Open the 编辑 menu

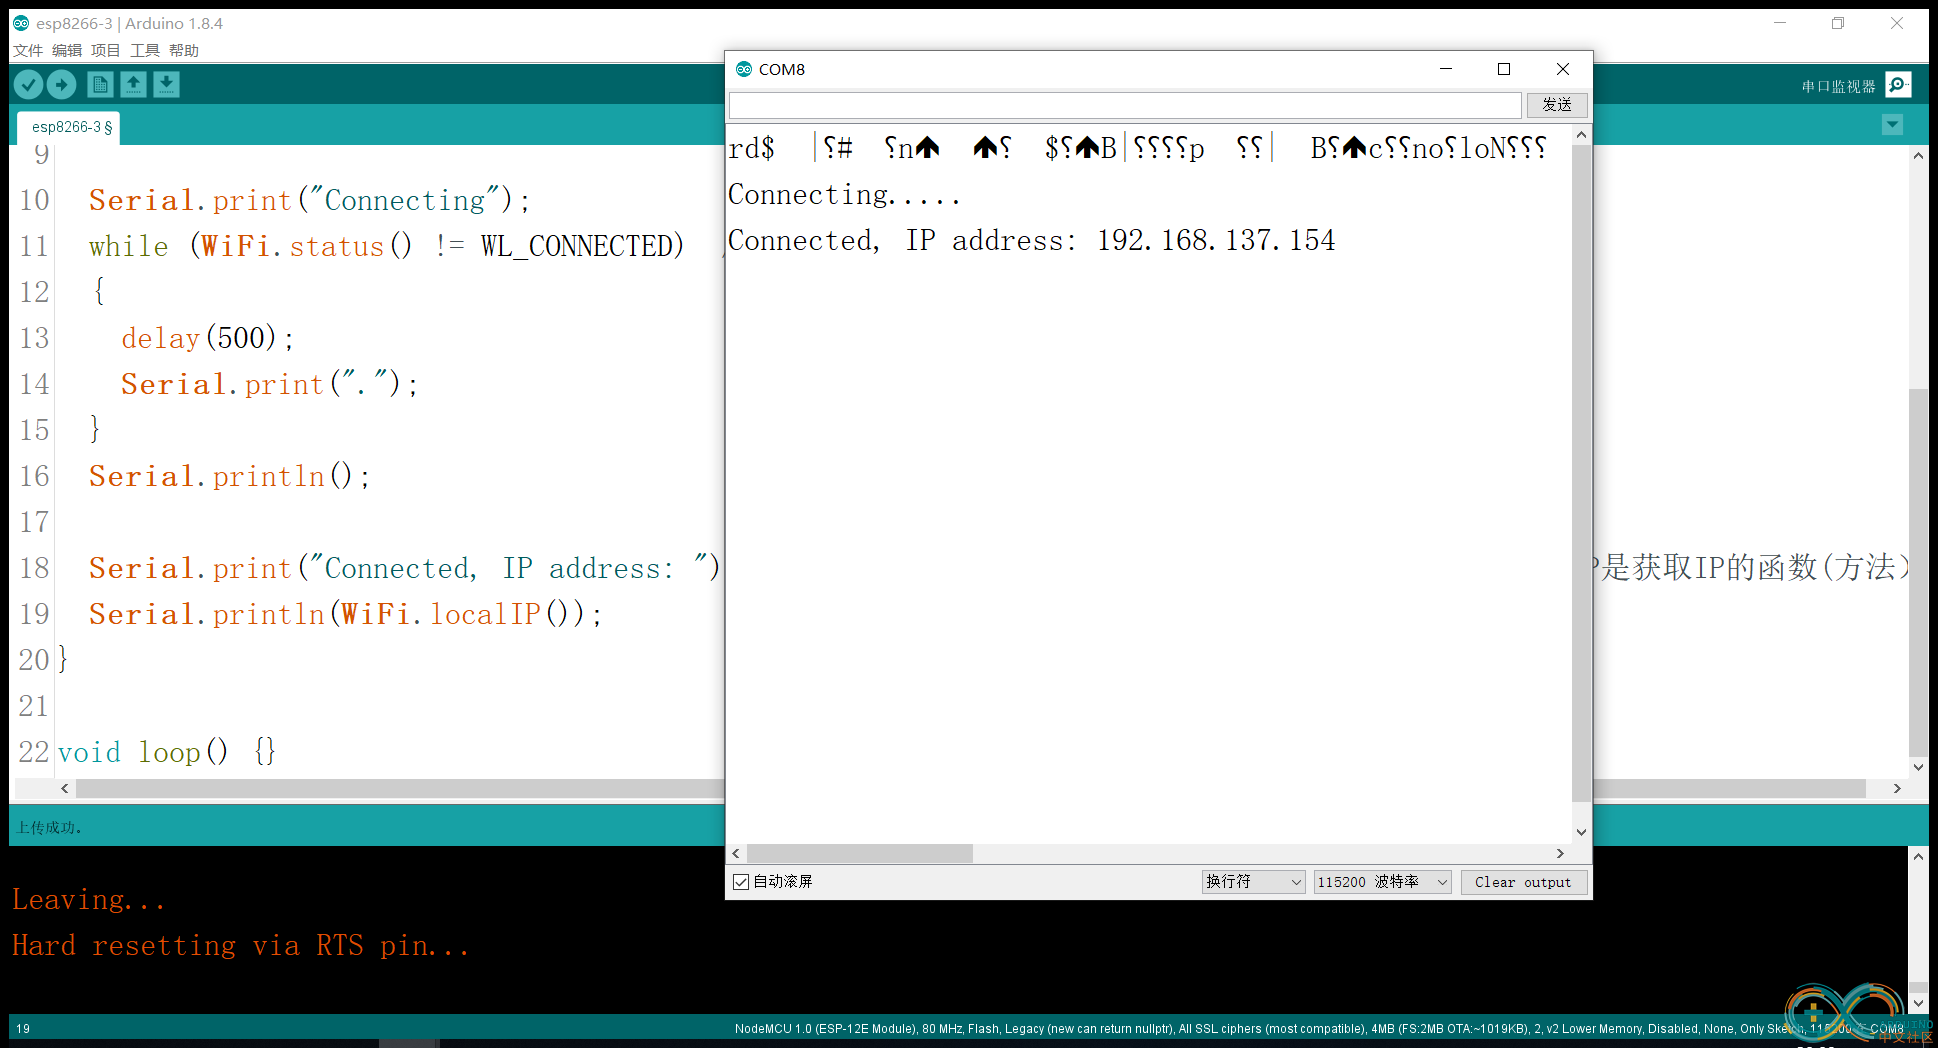tap(67, 50)
